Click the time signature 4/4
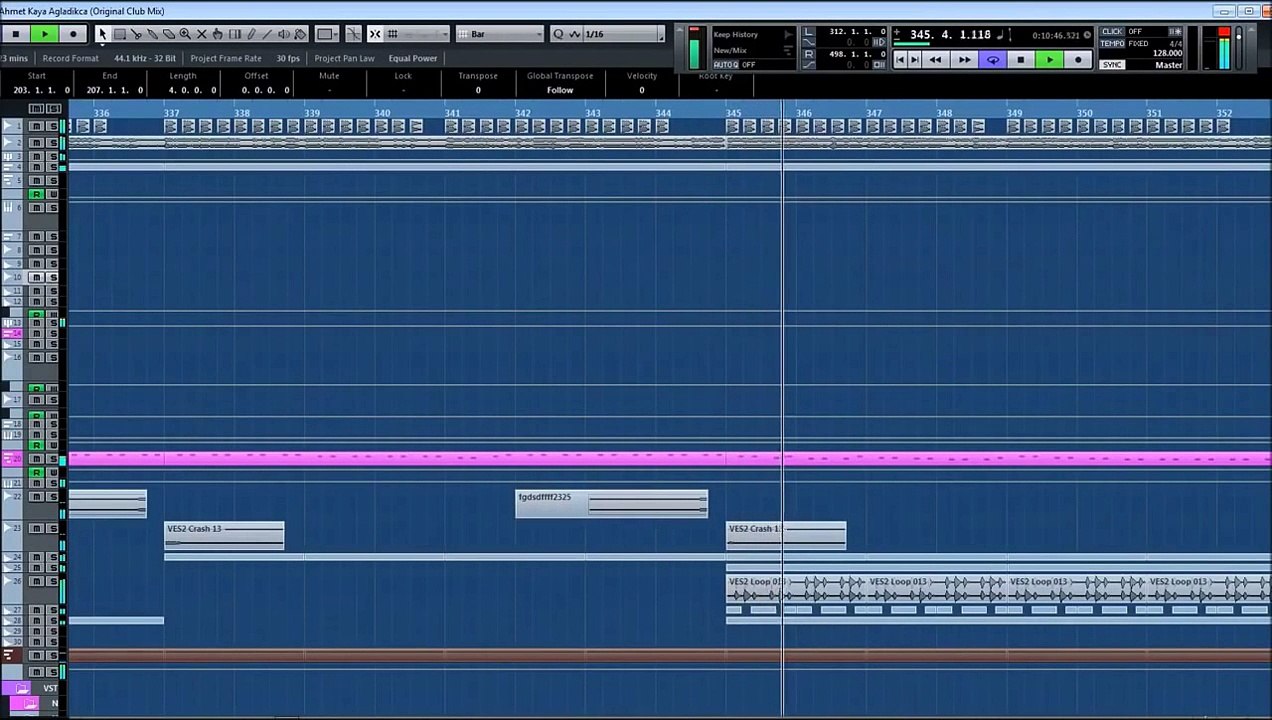This screenshot has height=720, width=1272. pyautogui.click(x=1176, y=43)
